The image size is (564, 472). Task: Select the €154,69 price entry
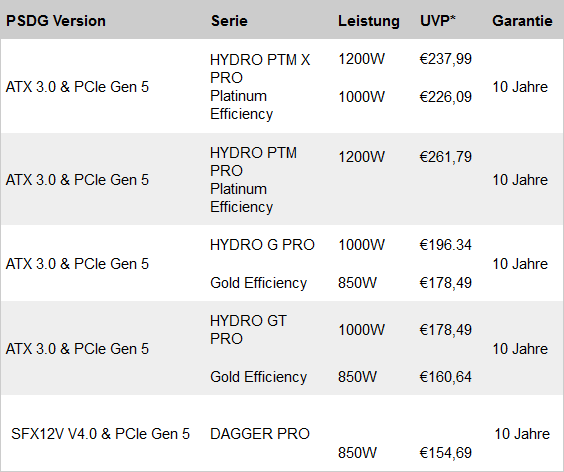click(x=445, y=453)
